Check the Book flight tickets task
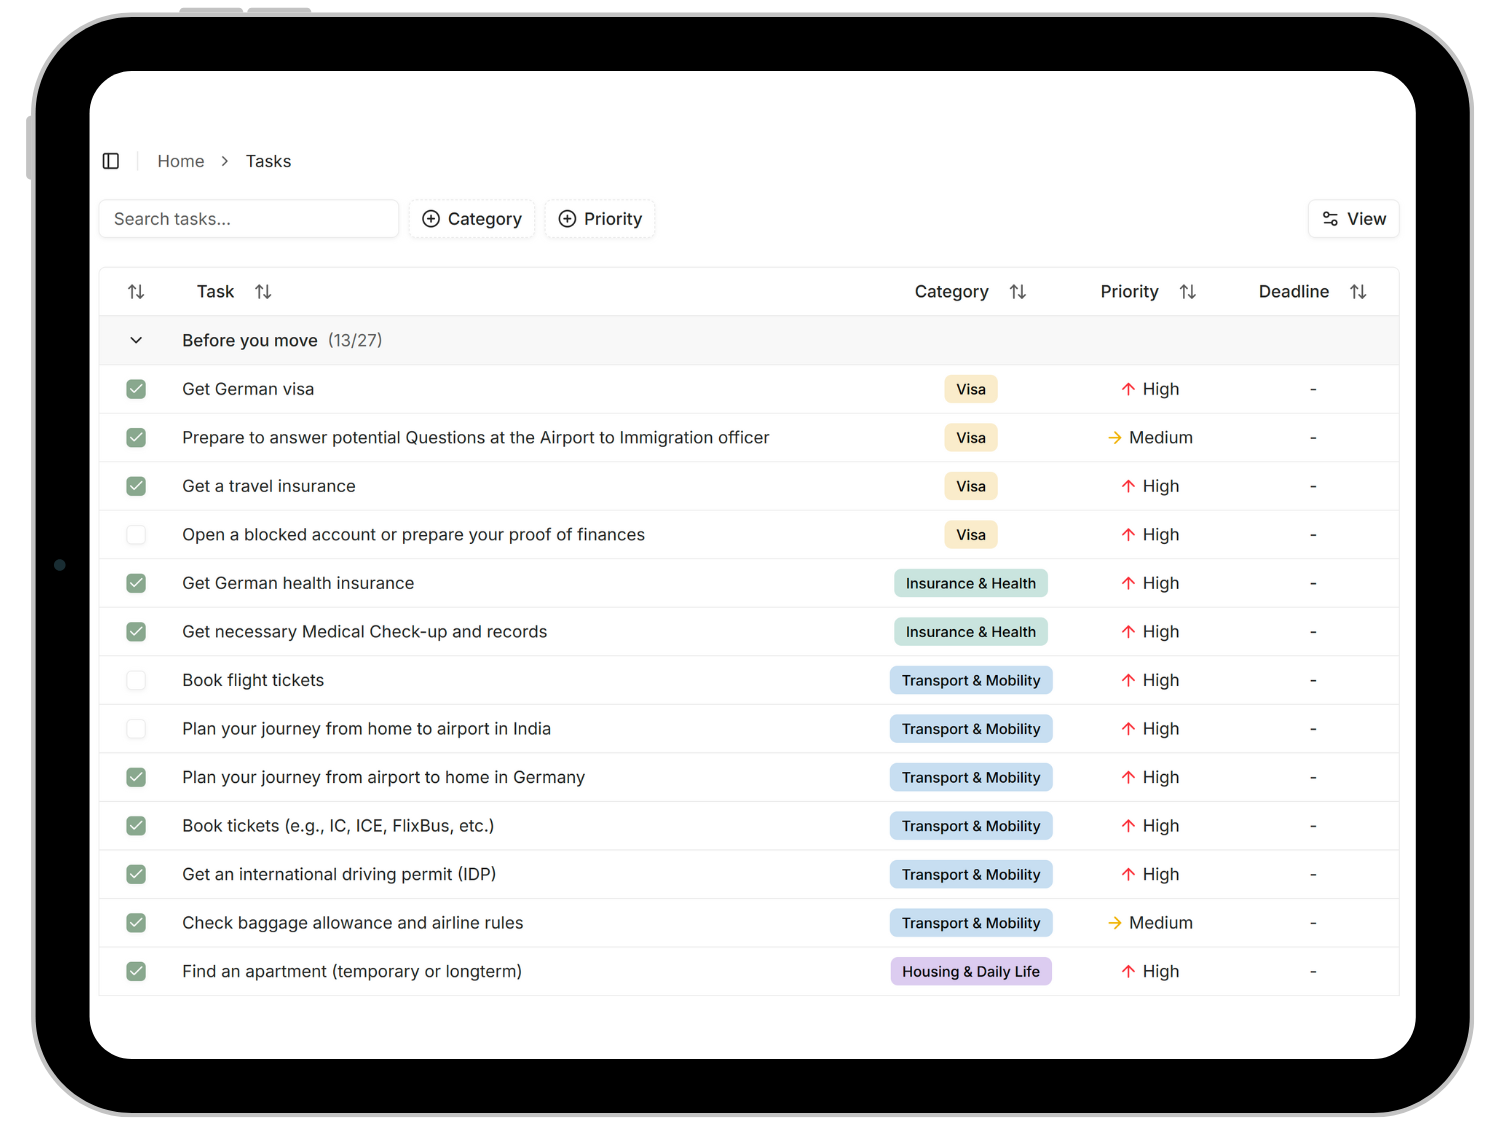 pos(136,680)
